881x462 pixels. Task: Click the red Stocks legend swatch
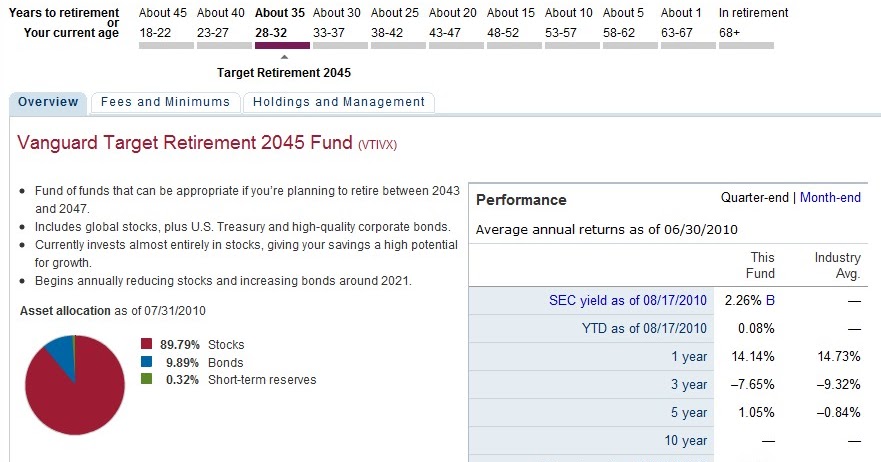tap(147, 344)
